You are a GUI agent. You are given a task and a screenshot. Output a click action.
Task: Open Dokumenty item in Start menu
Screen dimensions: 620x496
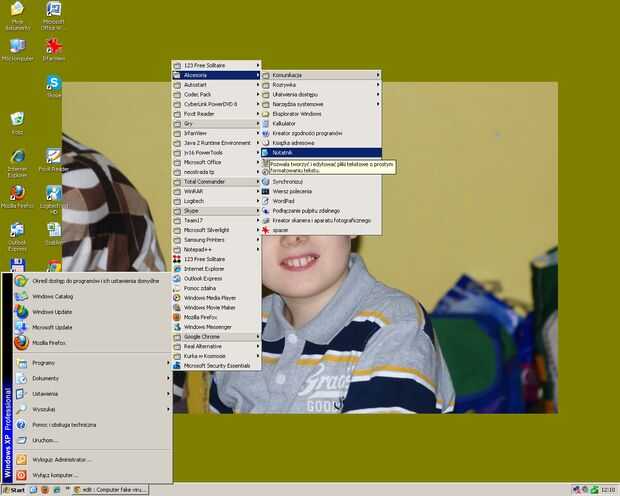92,378
